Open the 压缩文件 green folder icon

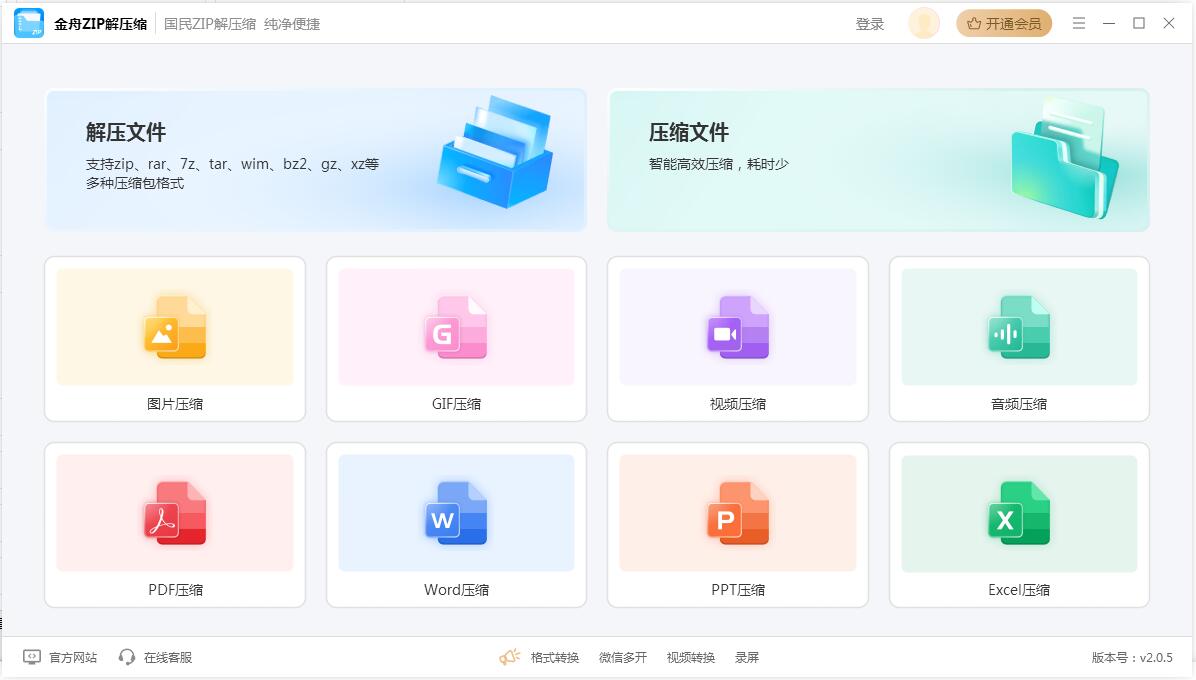[x=1064, y=159]
